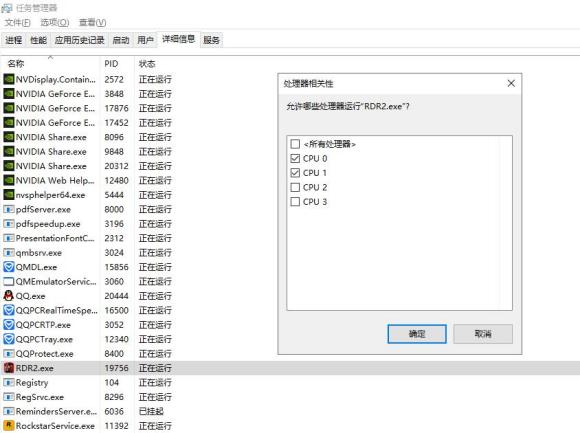Click the RockstarService.exe icon
Image resolution: width=580 pixels, height=433 pixels.
pyautogui.click(x=9, y=426)
